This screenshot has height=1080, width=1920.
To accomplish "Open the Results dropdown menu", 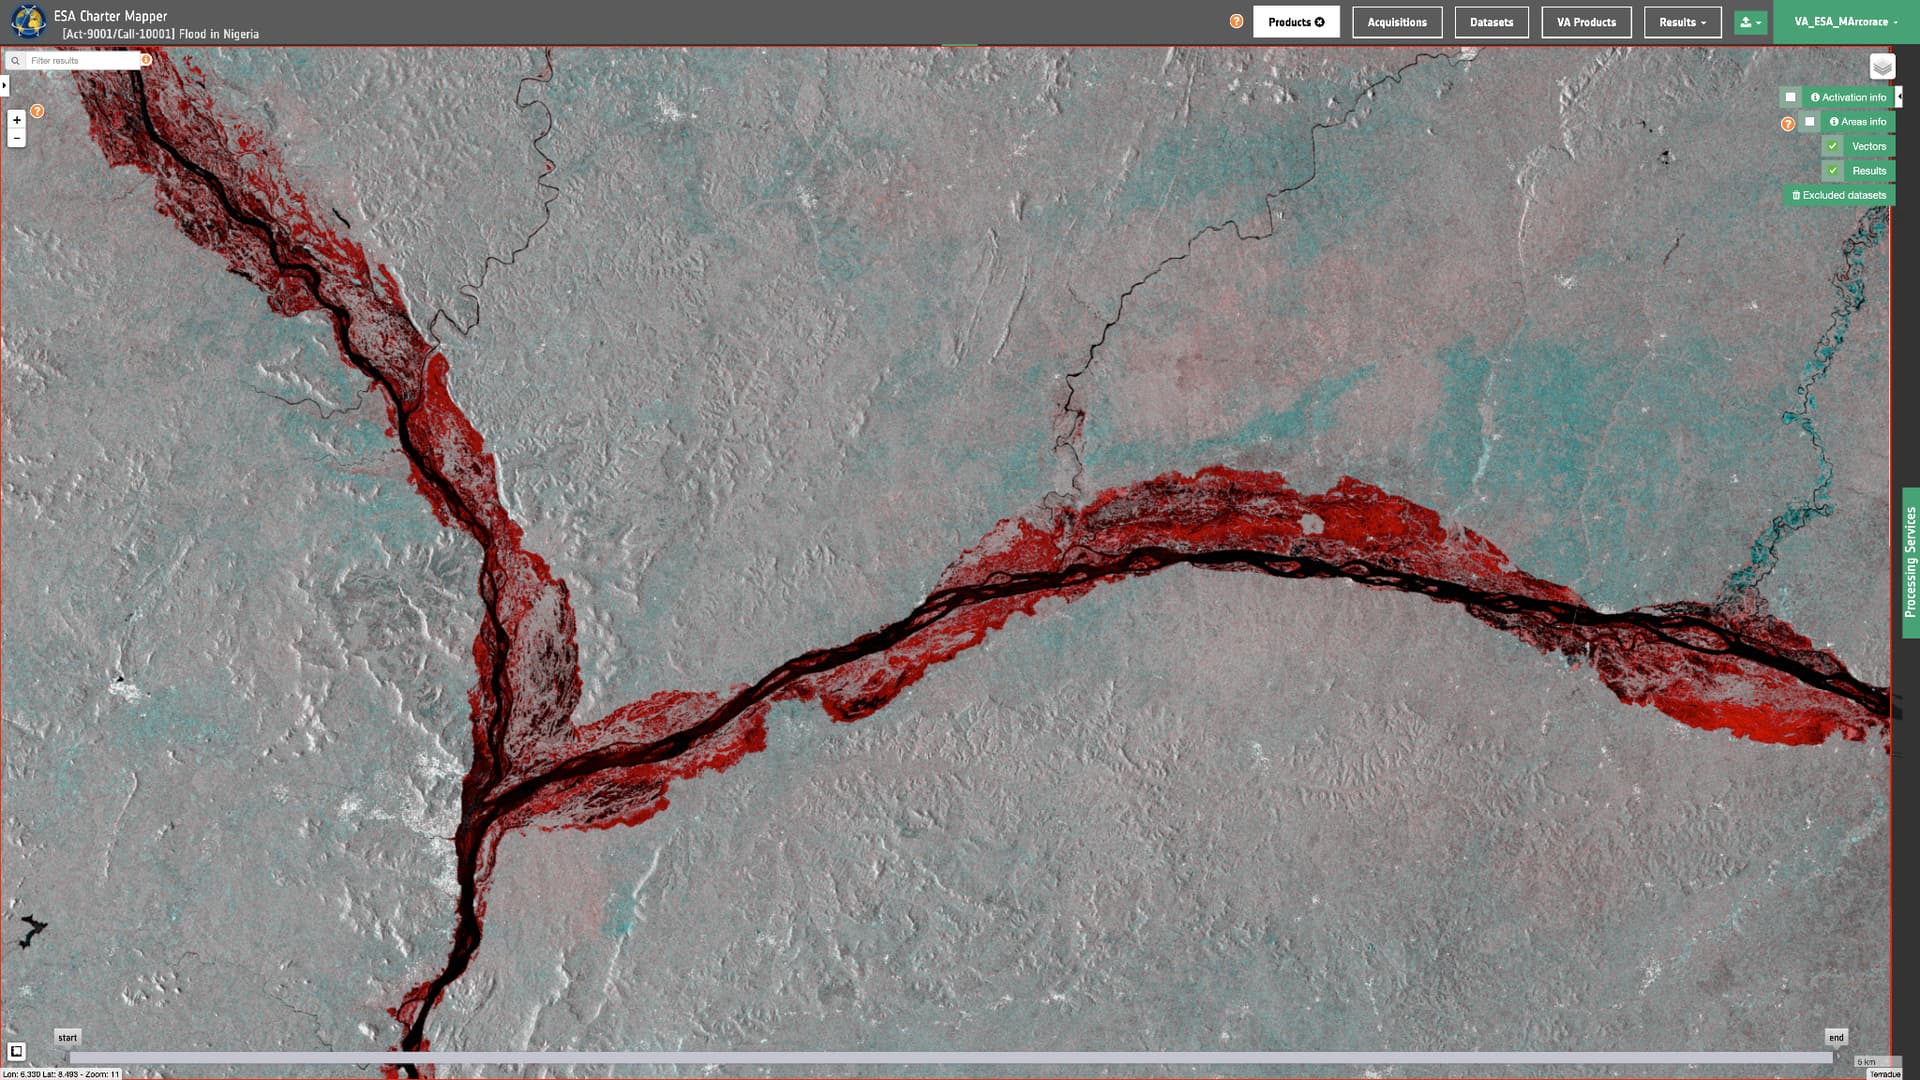I will tap(1682, 22).
